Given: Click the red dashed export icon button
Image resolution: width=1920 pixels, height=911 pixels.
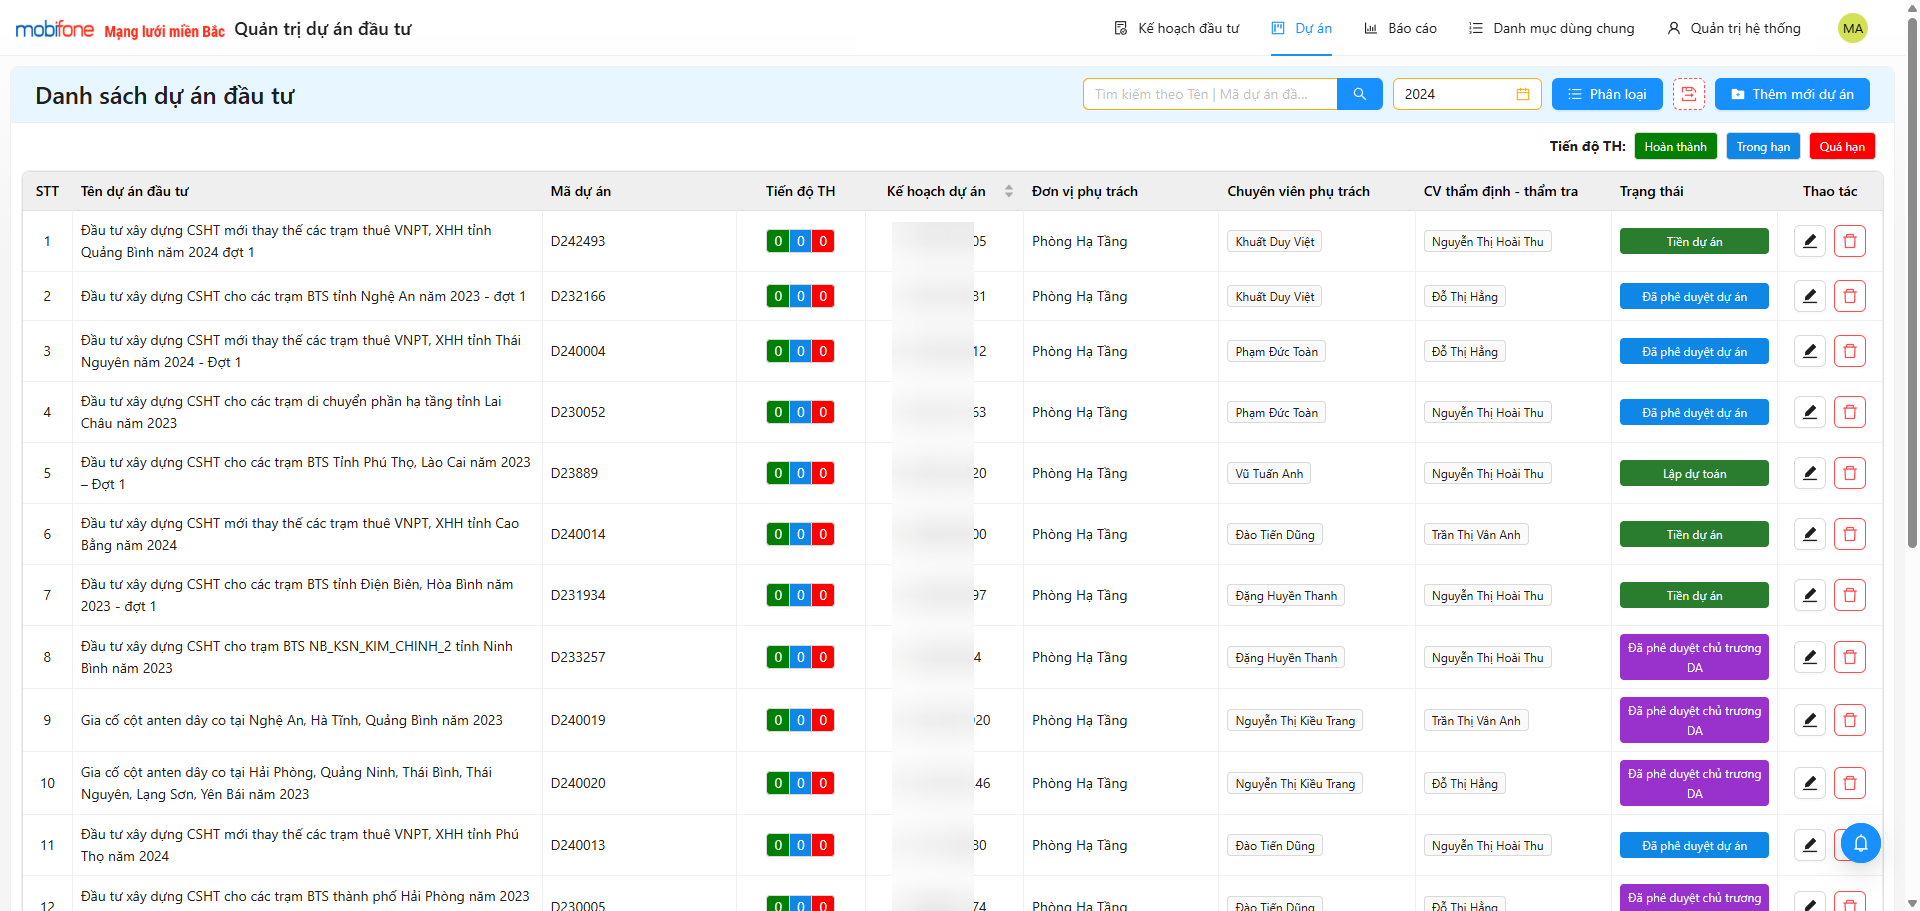Looking at the screenshot, I should coord(1688,94).
